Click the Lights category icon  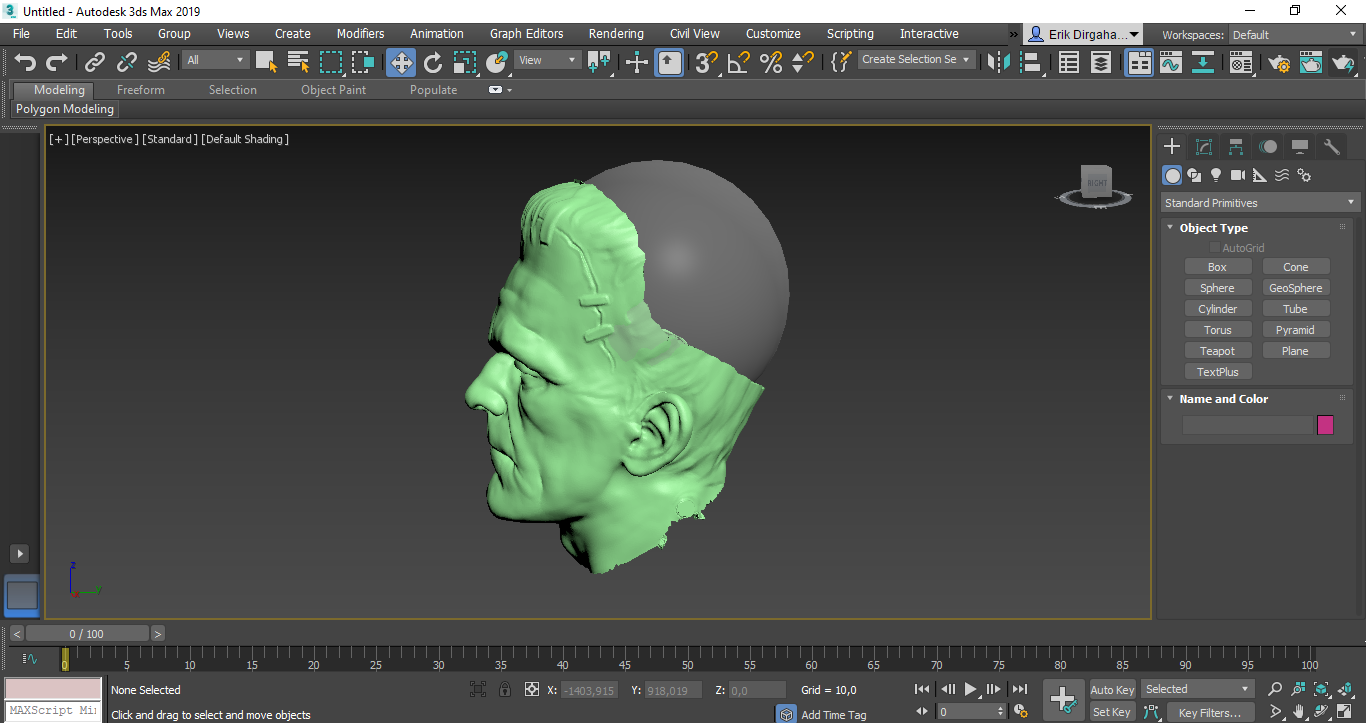pyautogui.click(x=1216, y=175)
